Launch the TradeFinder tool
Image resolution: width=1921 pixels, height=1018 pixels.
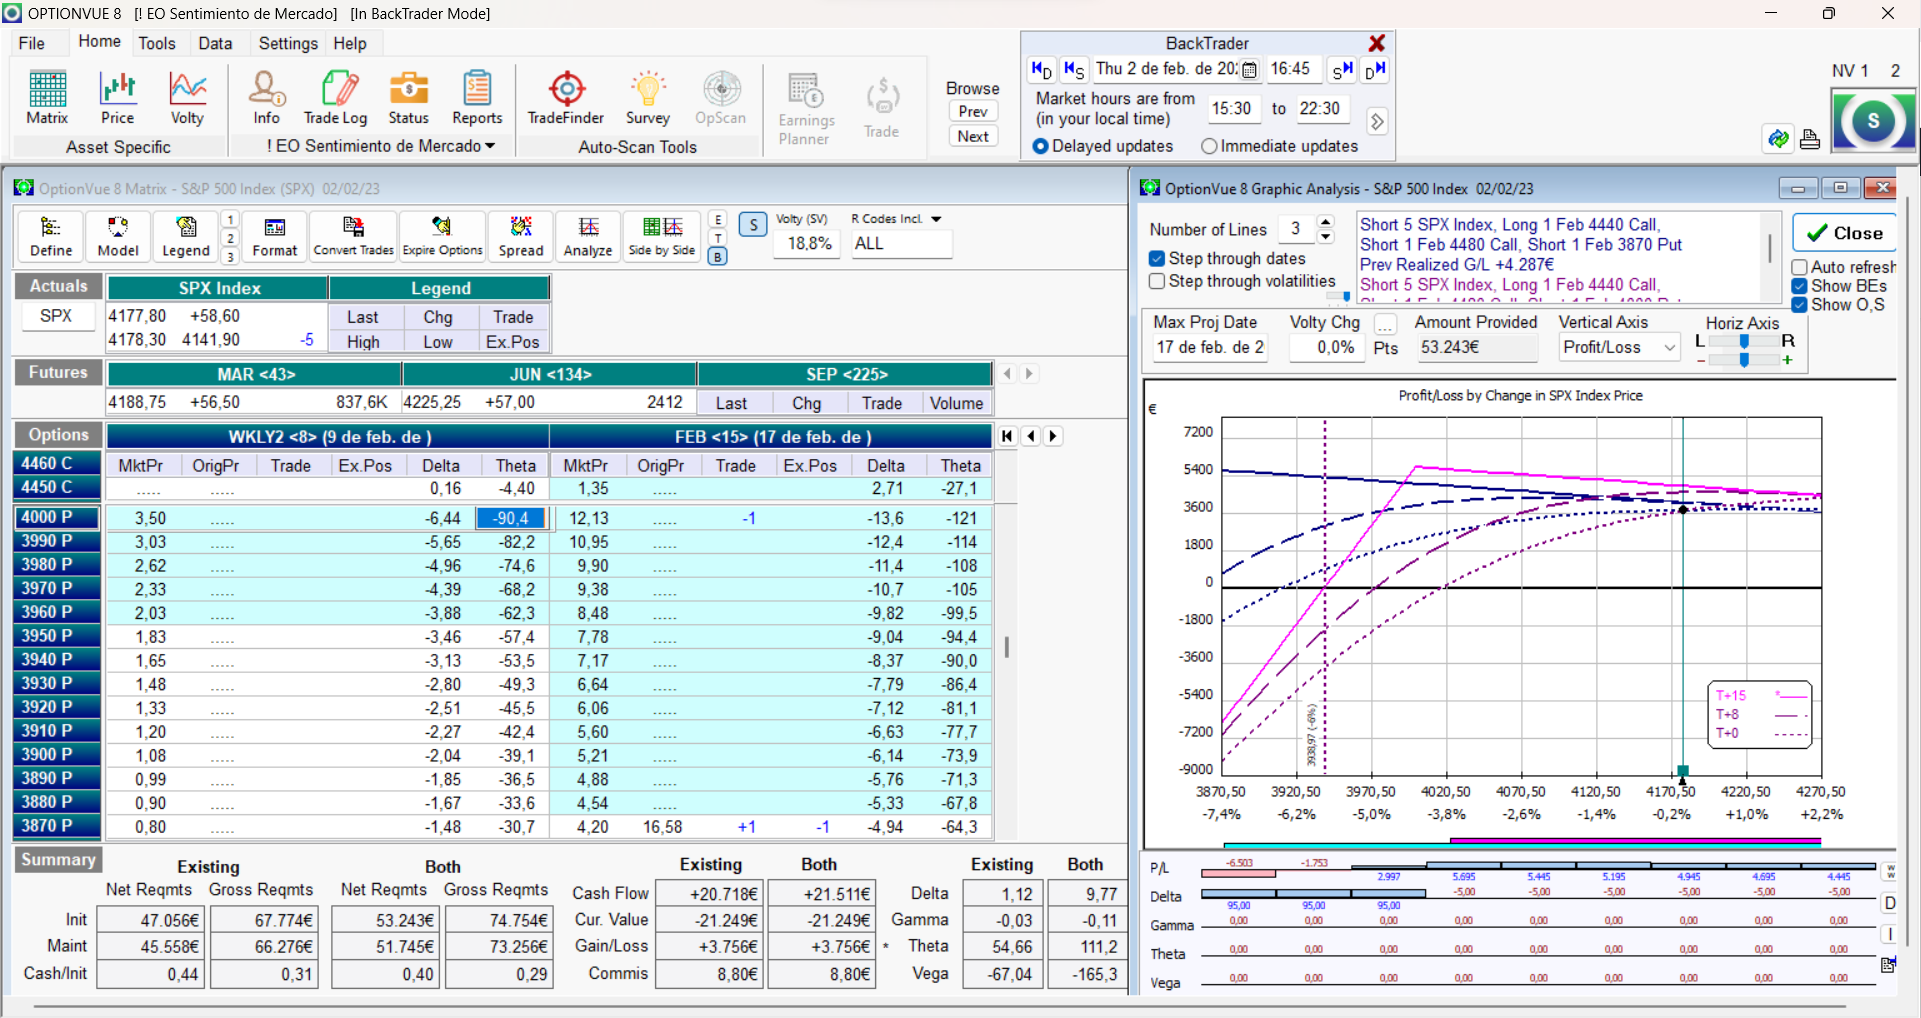coord(566,98)
